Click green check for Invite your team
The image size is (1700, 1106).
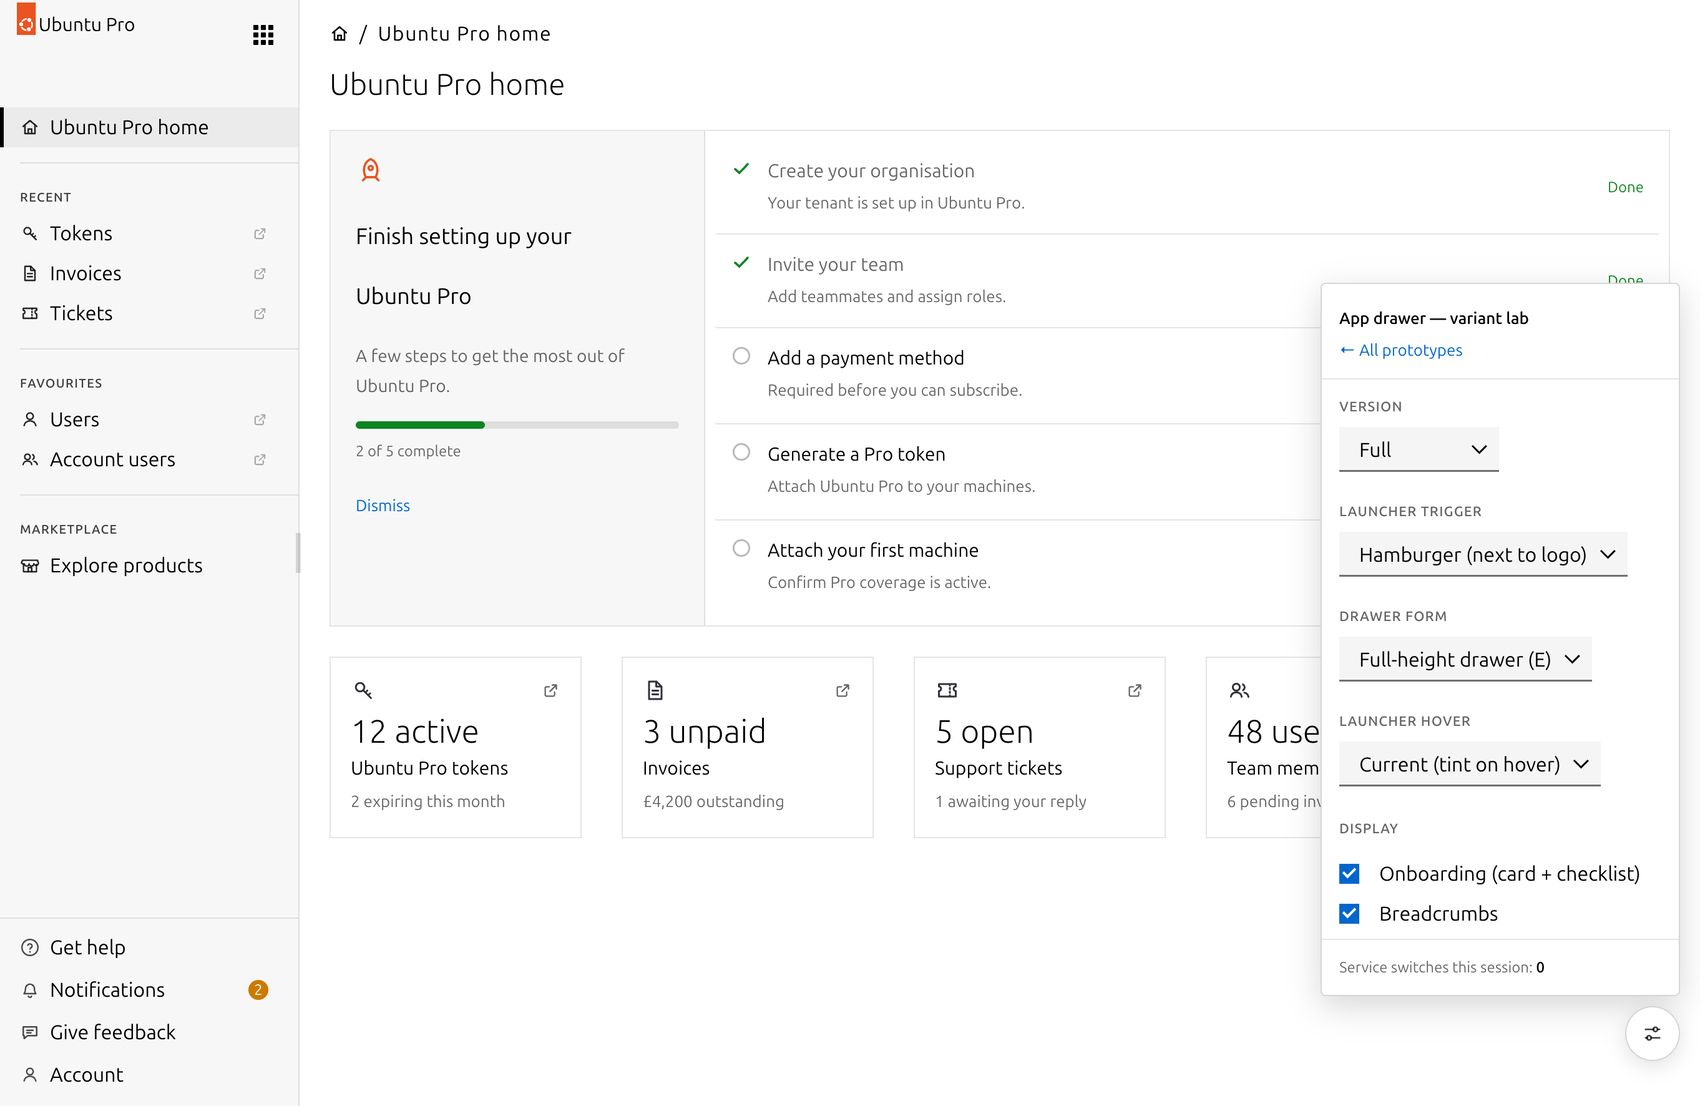point(741,263)
